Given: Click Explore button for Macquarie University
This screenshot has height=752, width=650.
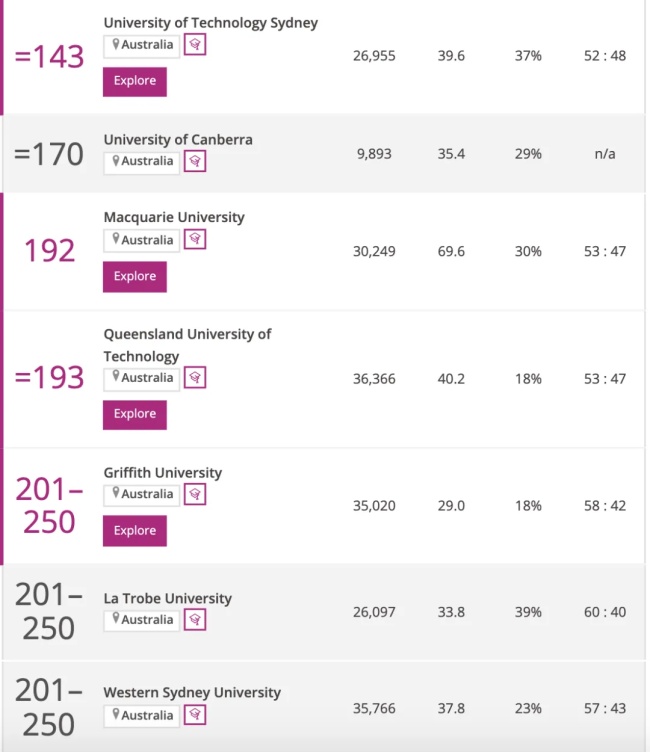Looking at the screenshot, I should (x=135, y=277).
